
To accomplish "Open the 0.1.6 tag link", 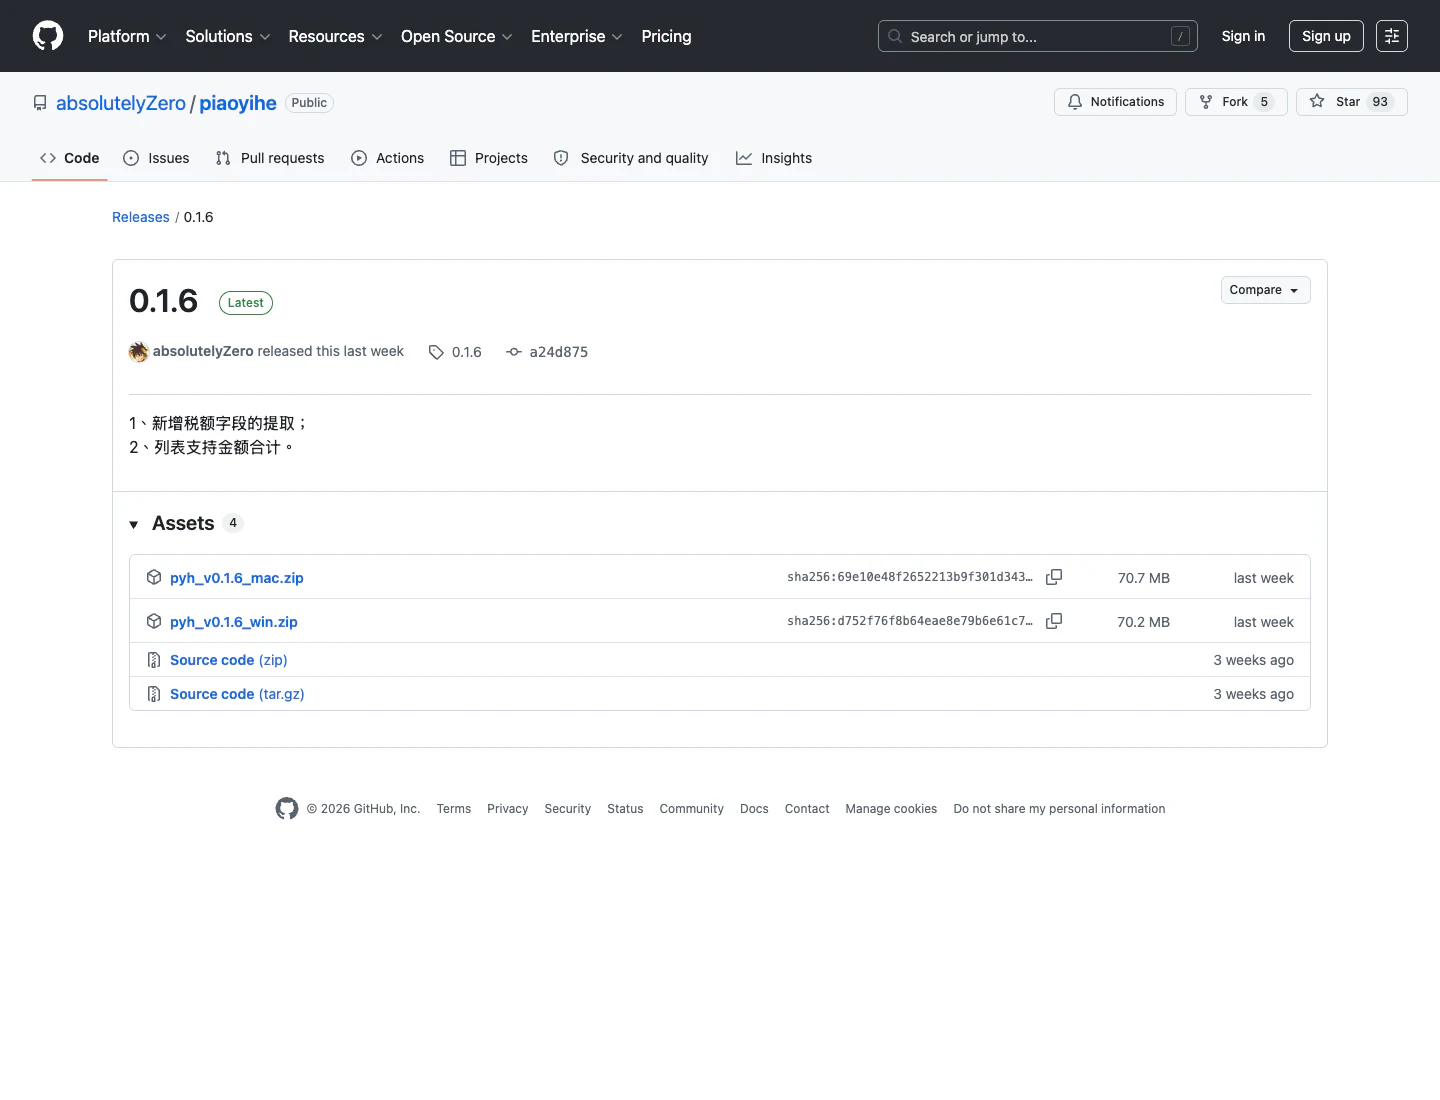I will (467, 352).
